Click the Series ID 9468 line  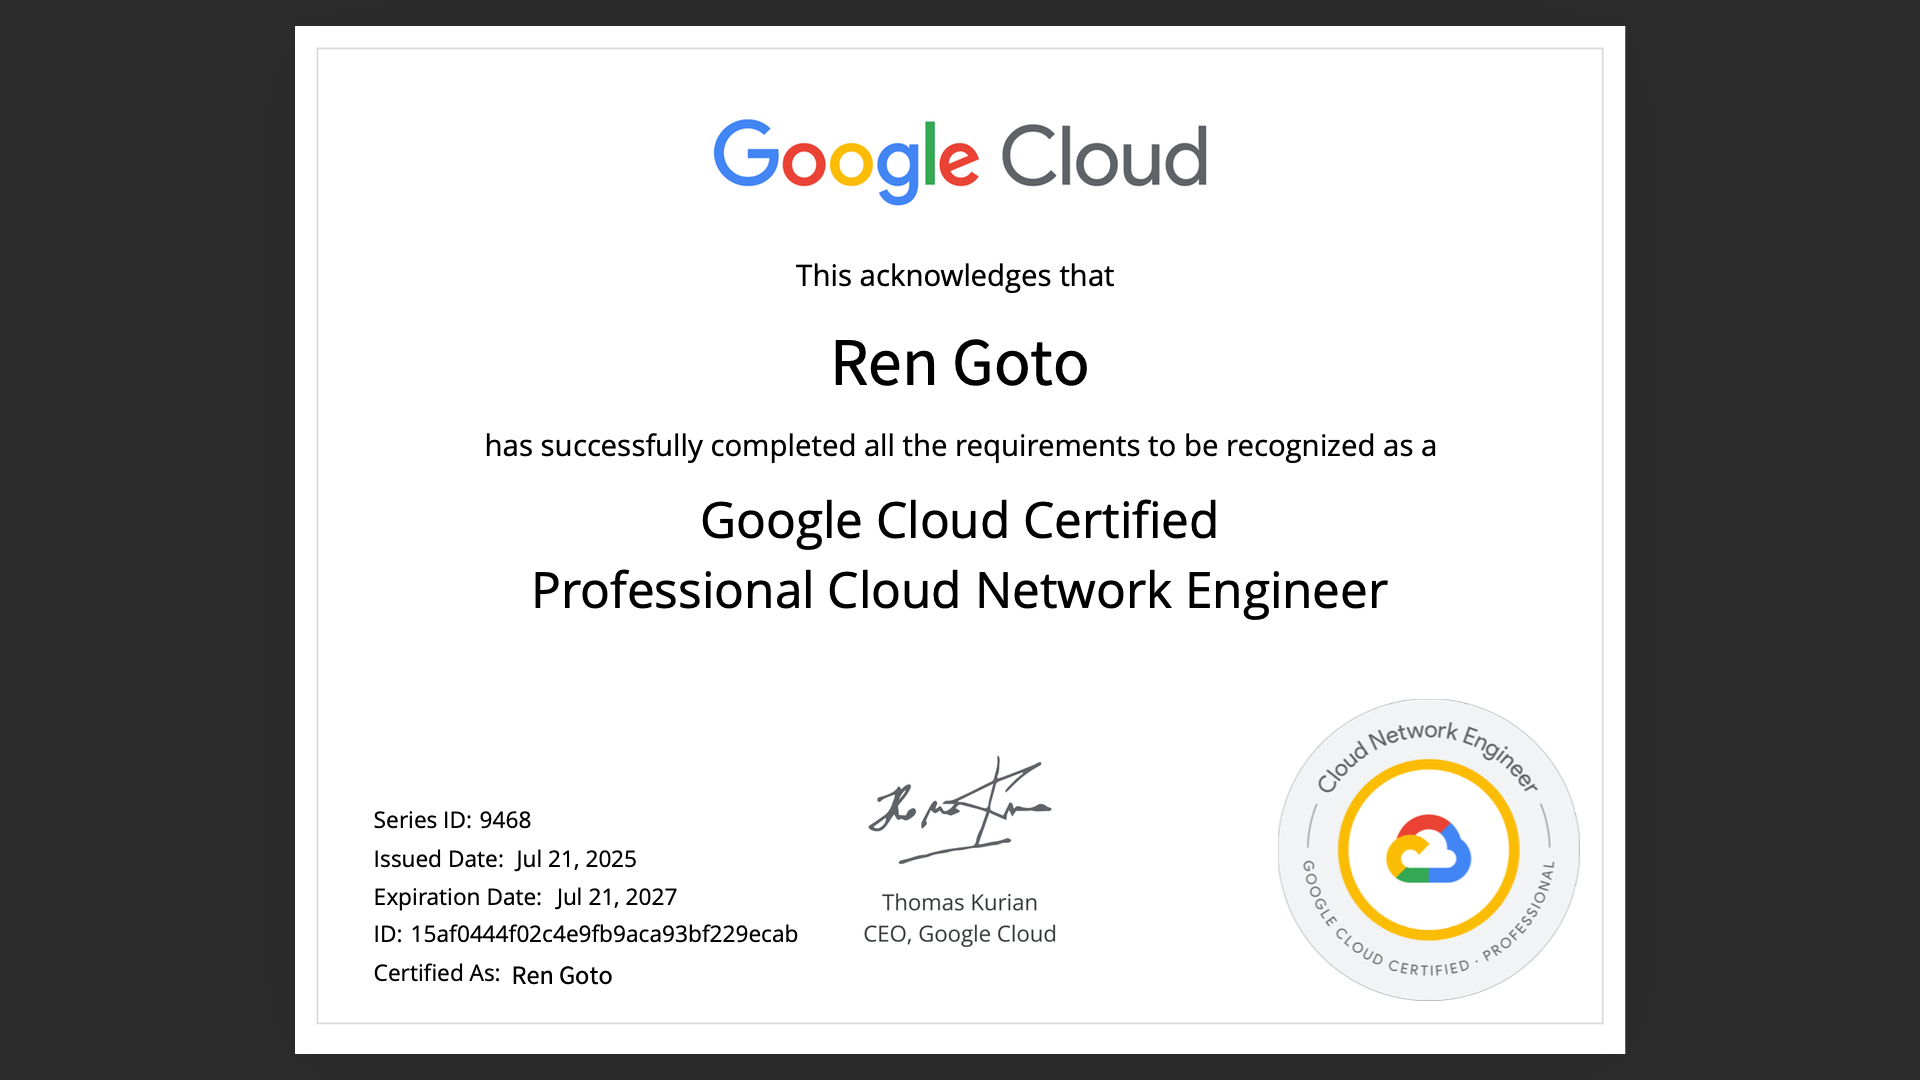[x=452, y=820]
